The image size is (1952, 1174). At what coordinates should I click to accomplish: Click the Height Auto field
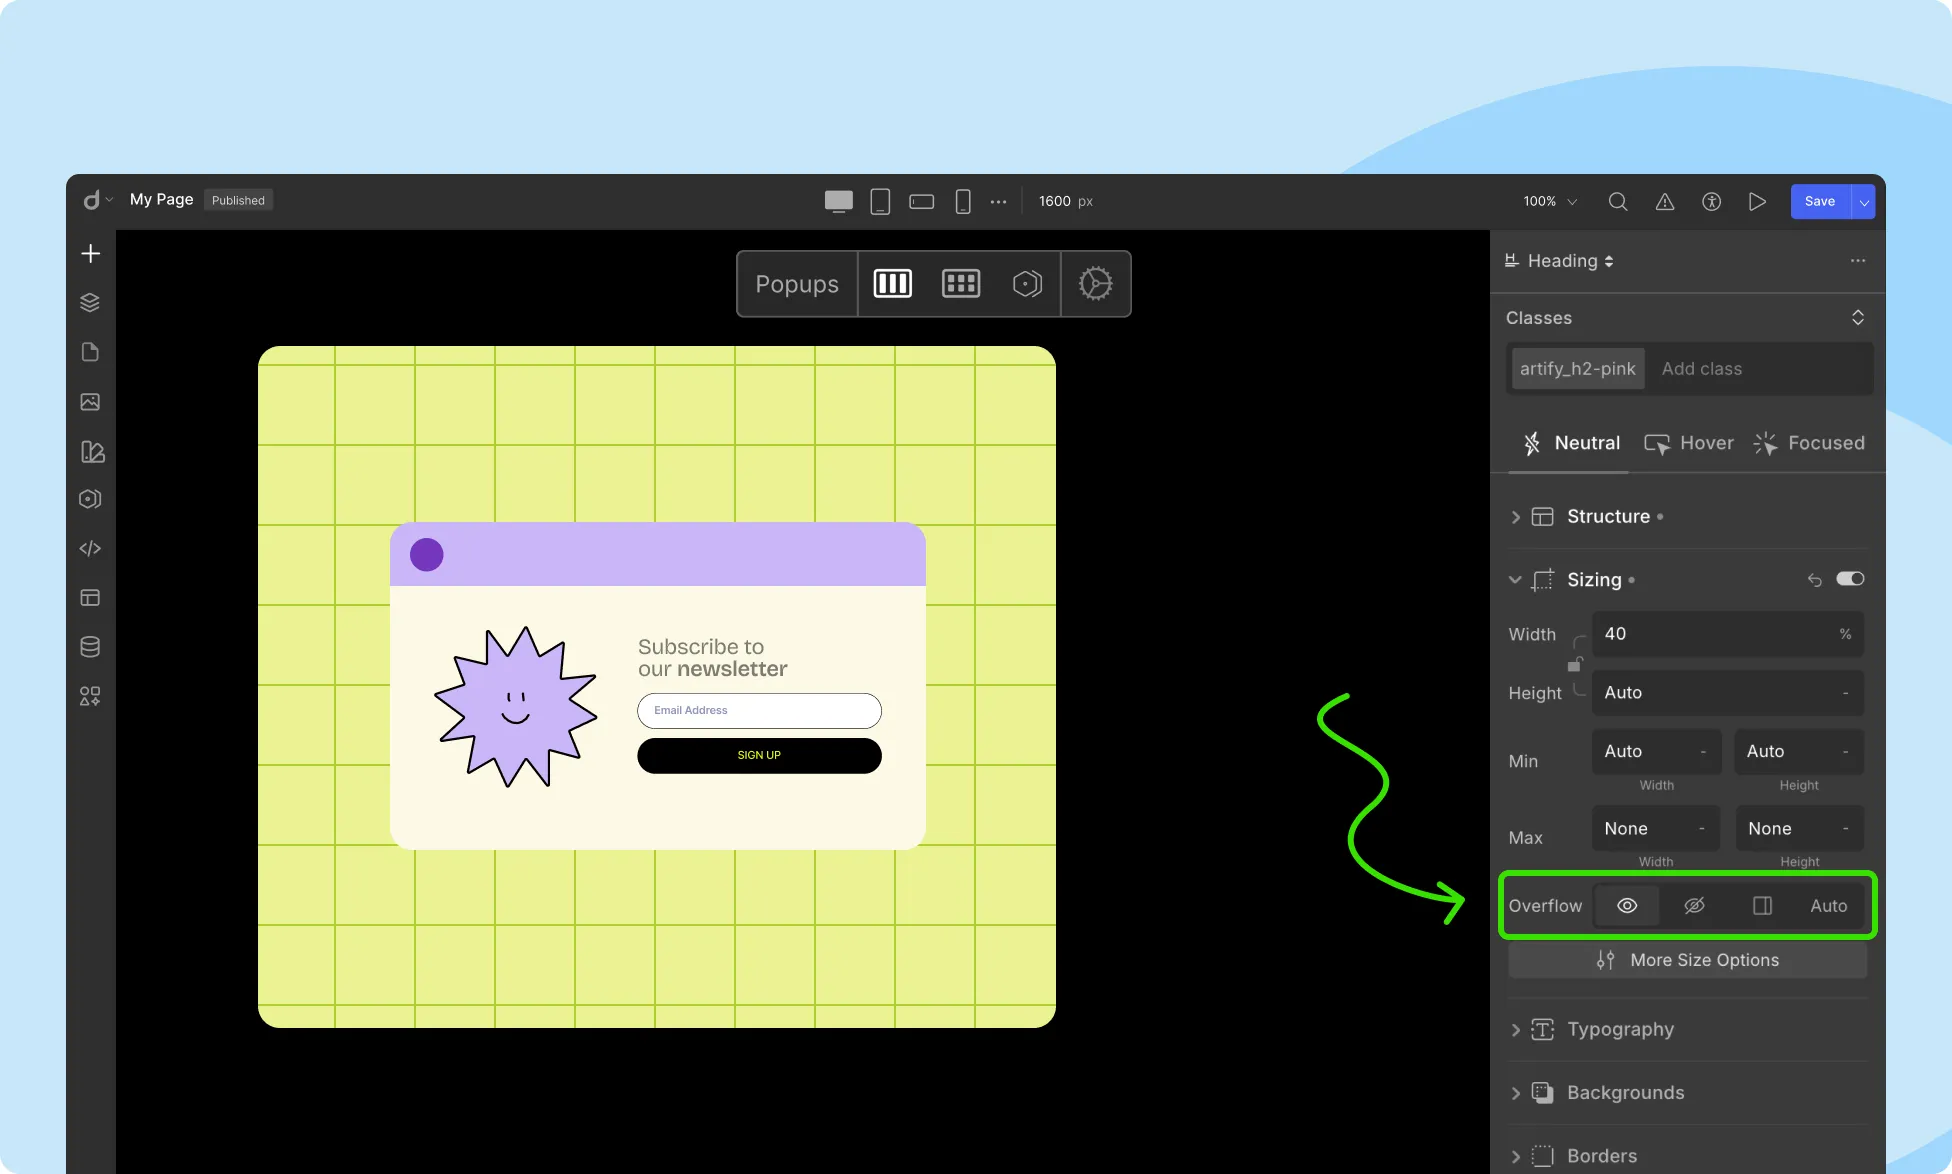pos(1728,693)
